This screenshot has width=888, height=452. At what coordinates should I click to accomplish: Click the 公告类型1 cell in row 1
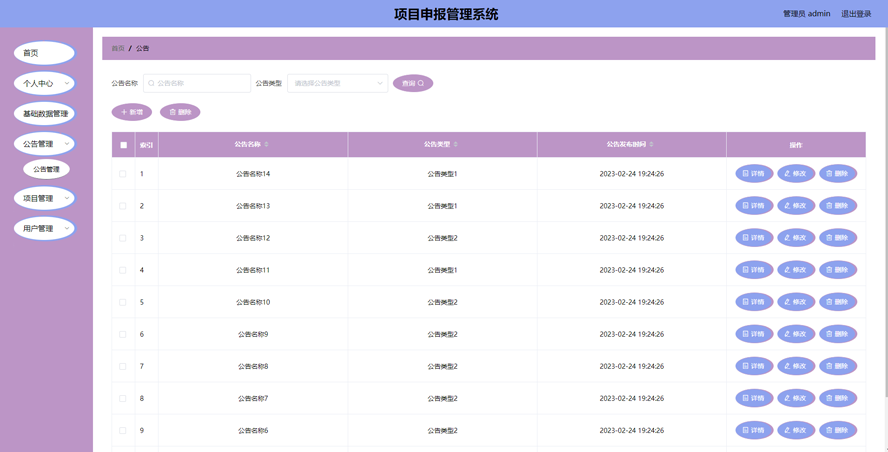coord(442,174)
